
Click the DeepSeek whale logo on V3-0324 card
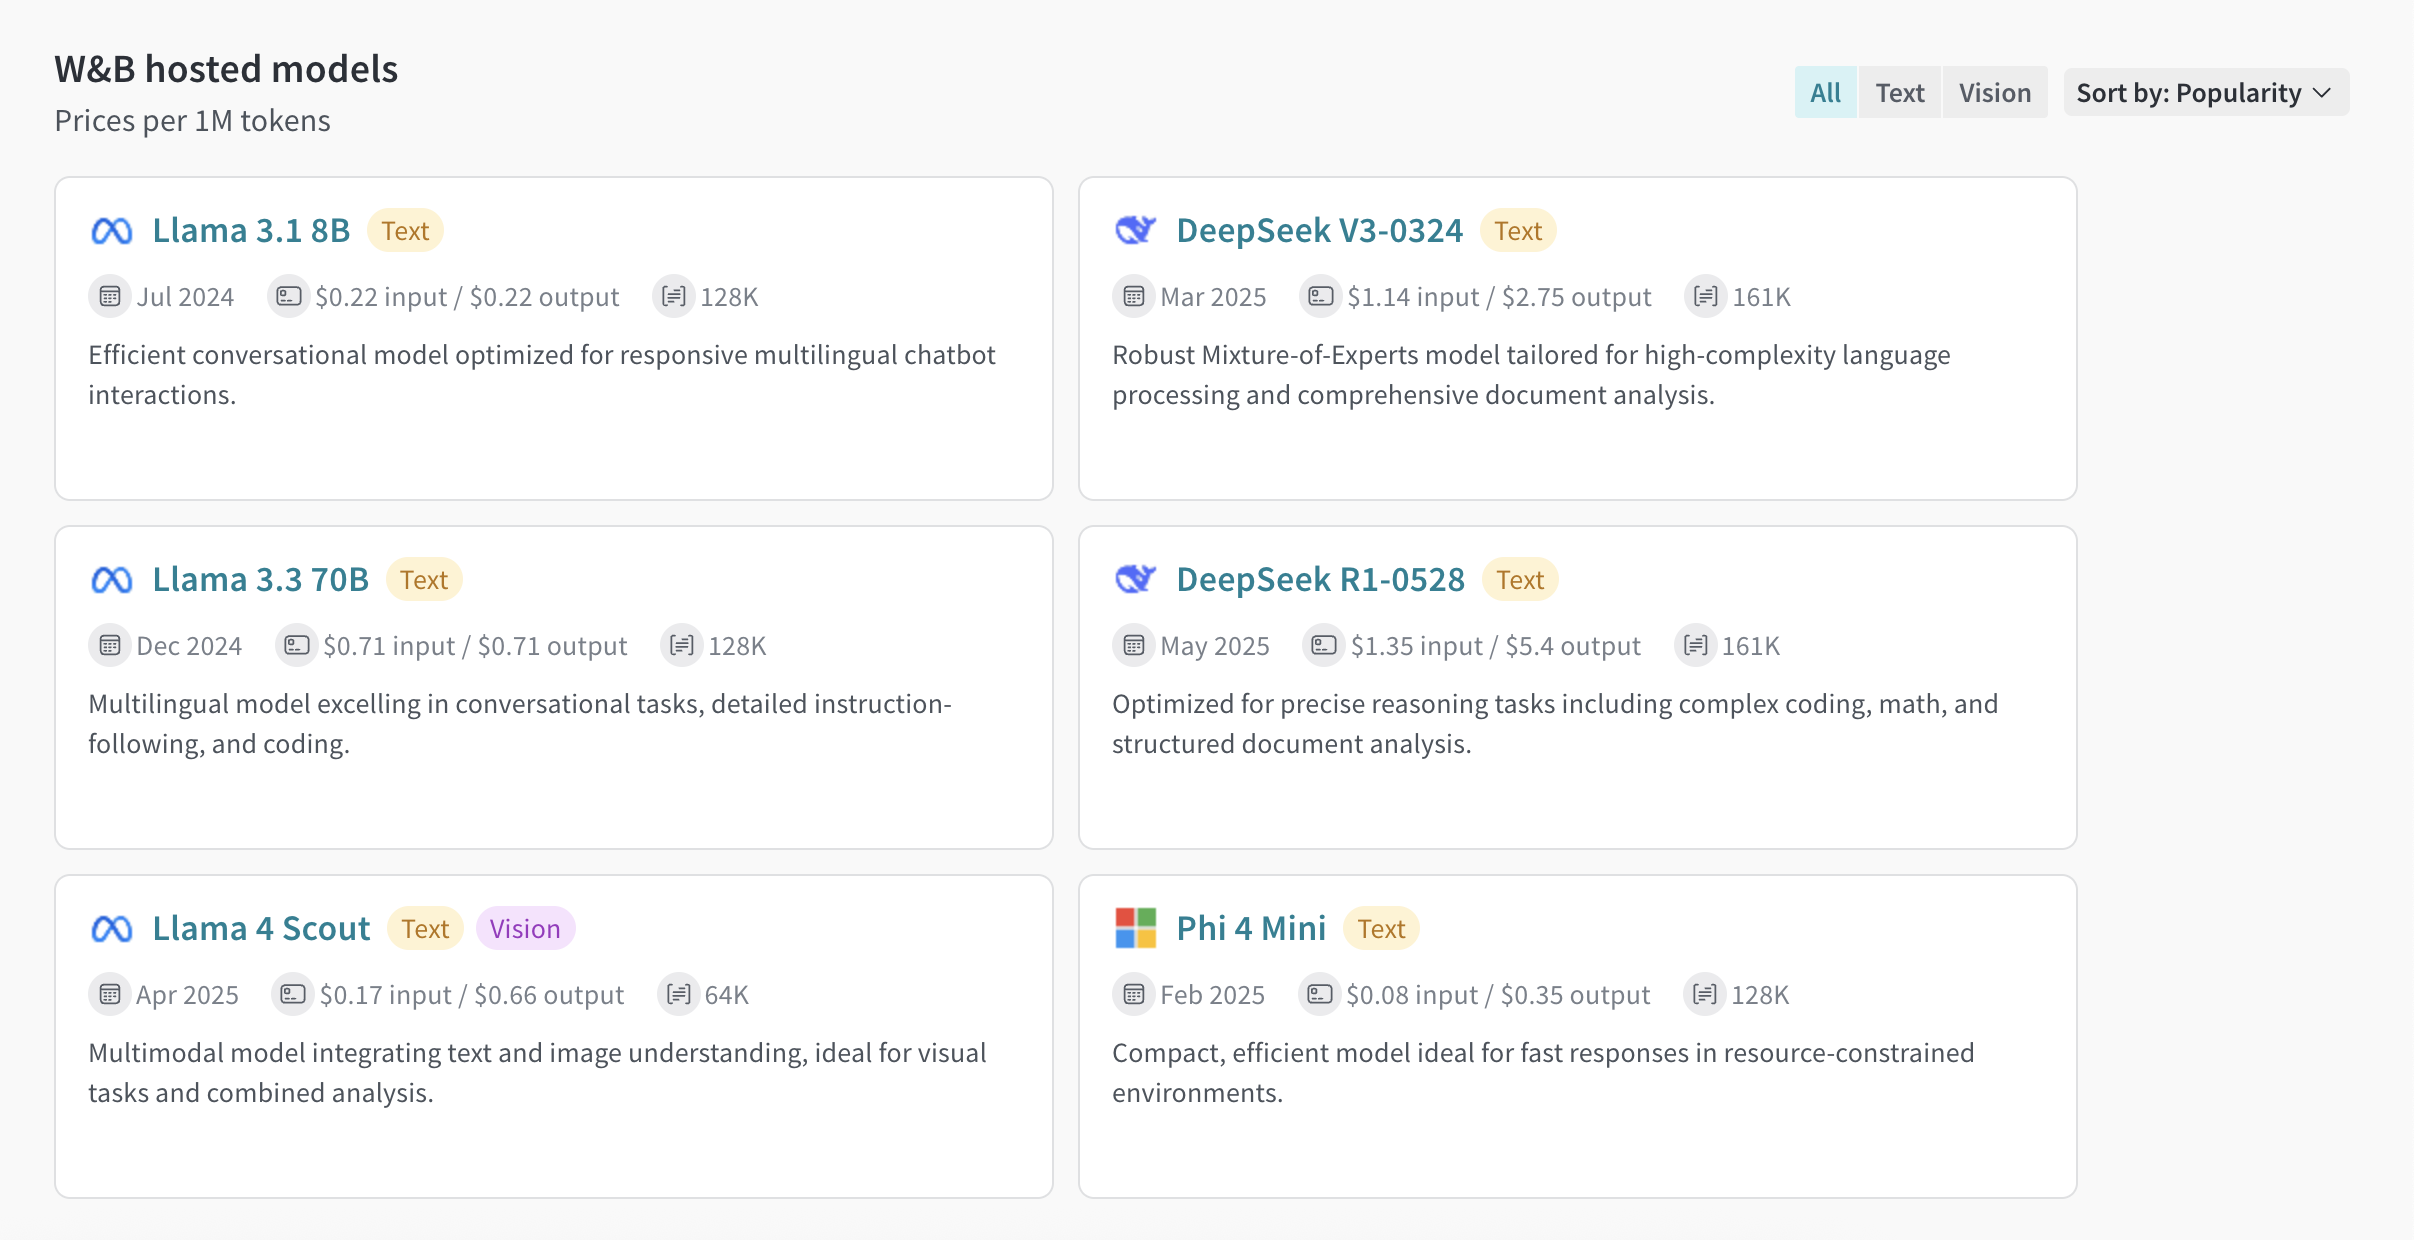point(1135,231)
